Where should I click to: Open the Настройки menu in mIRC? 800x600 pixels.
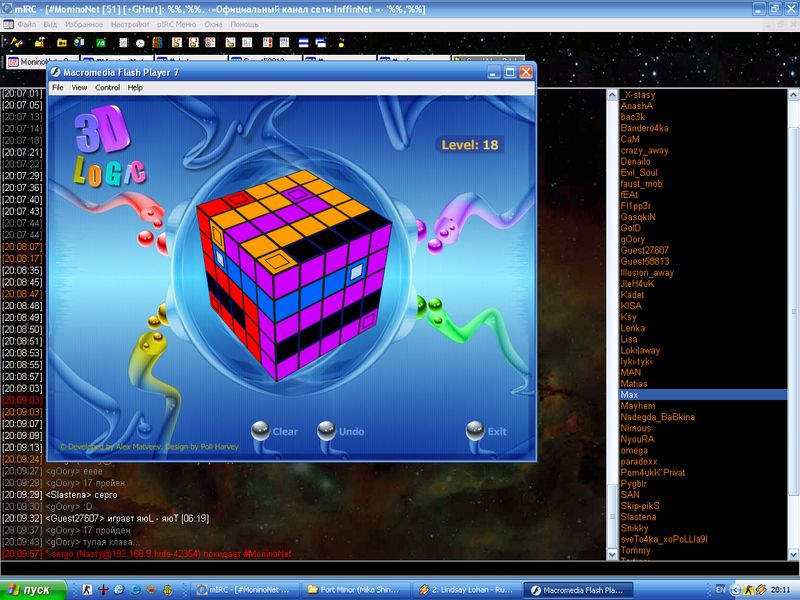click(130, 24)
